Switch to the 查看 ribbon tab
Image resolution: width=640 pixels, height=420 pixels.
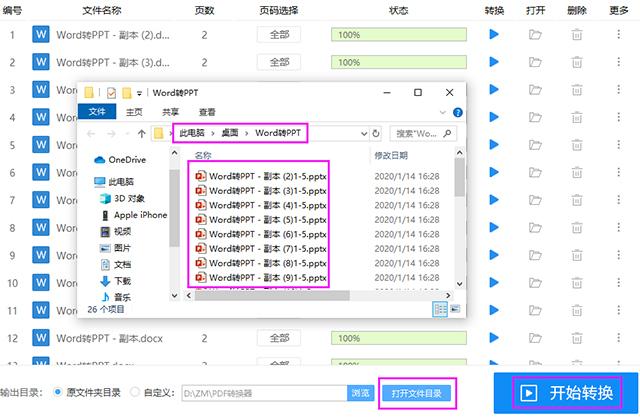[x=207, y=112]
